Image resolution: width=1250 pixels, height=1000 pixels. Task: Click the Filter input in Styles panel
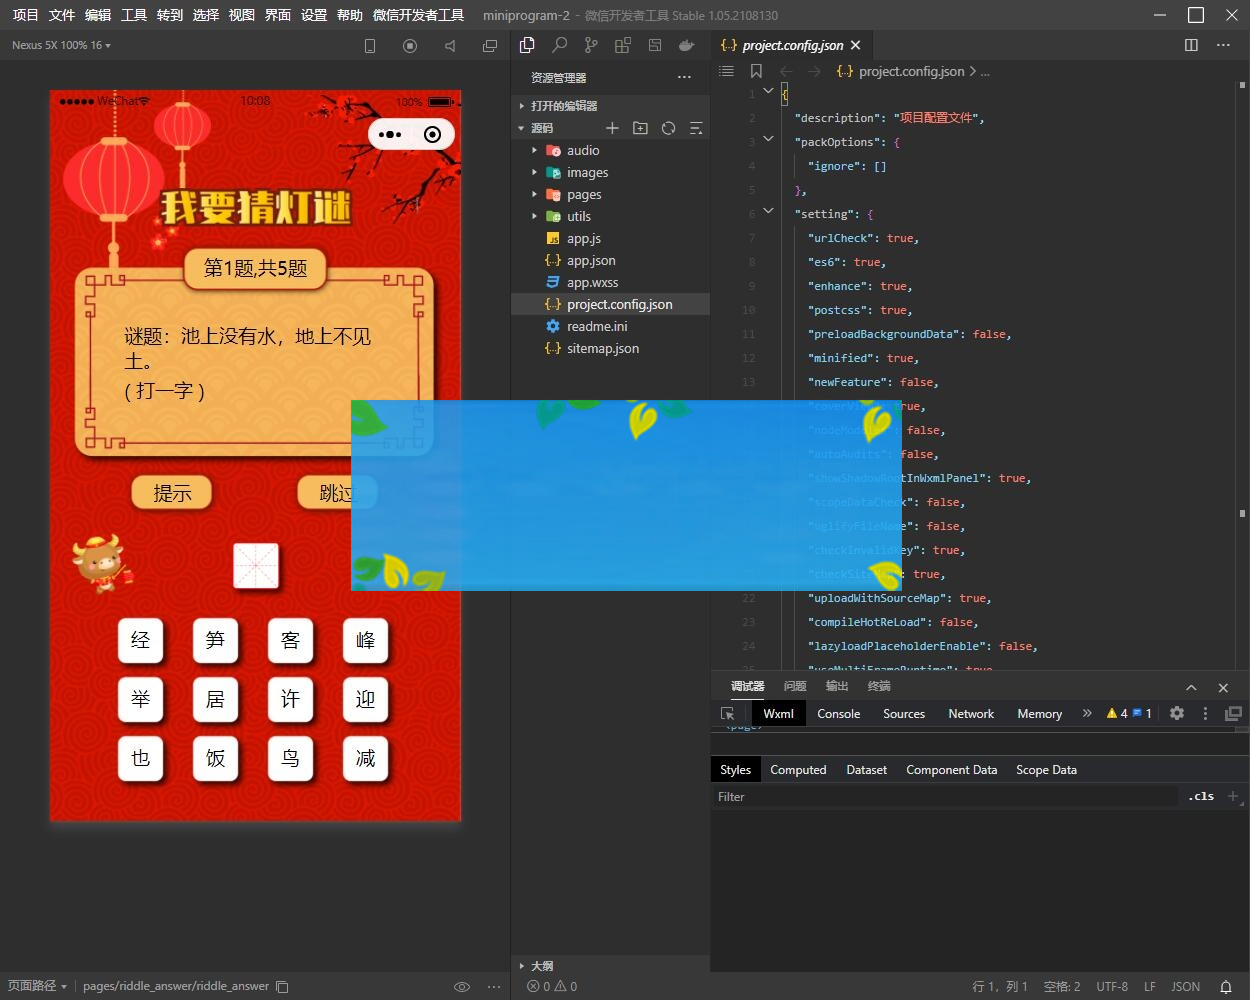click(900, 796)
